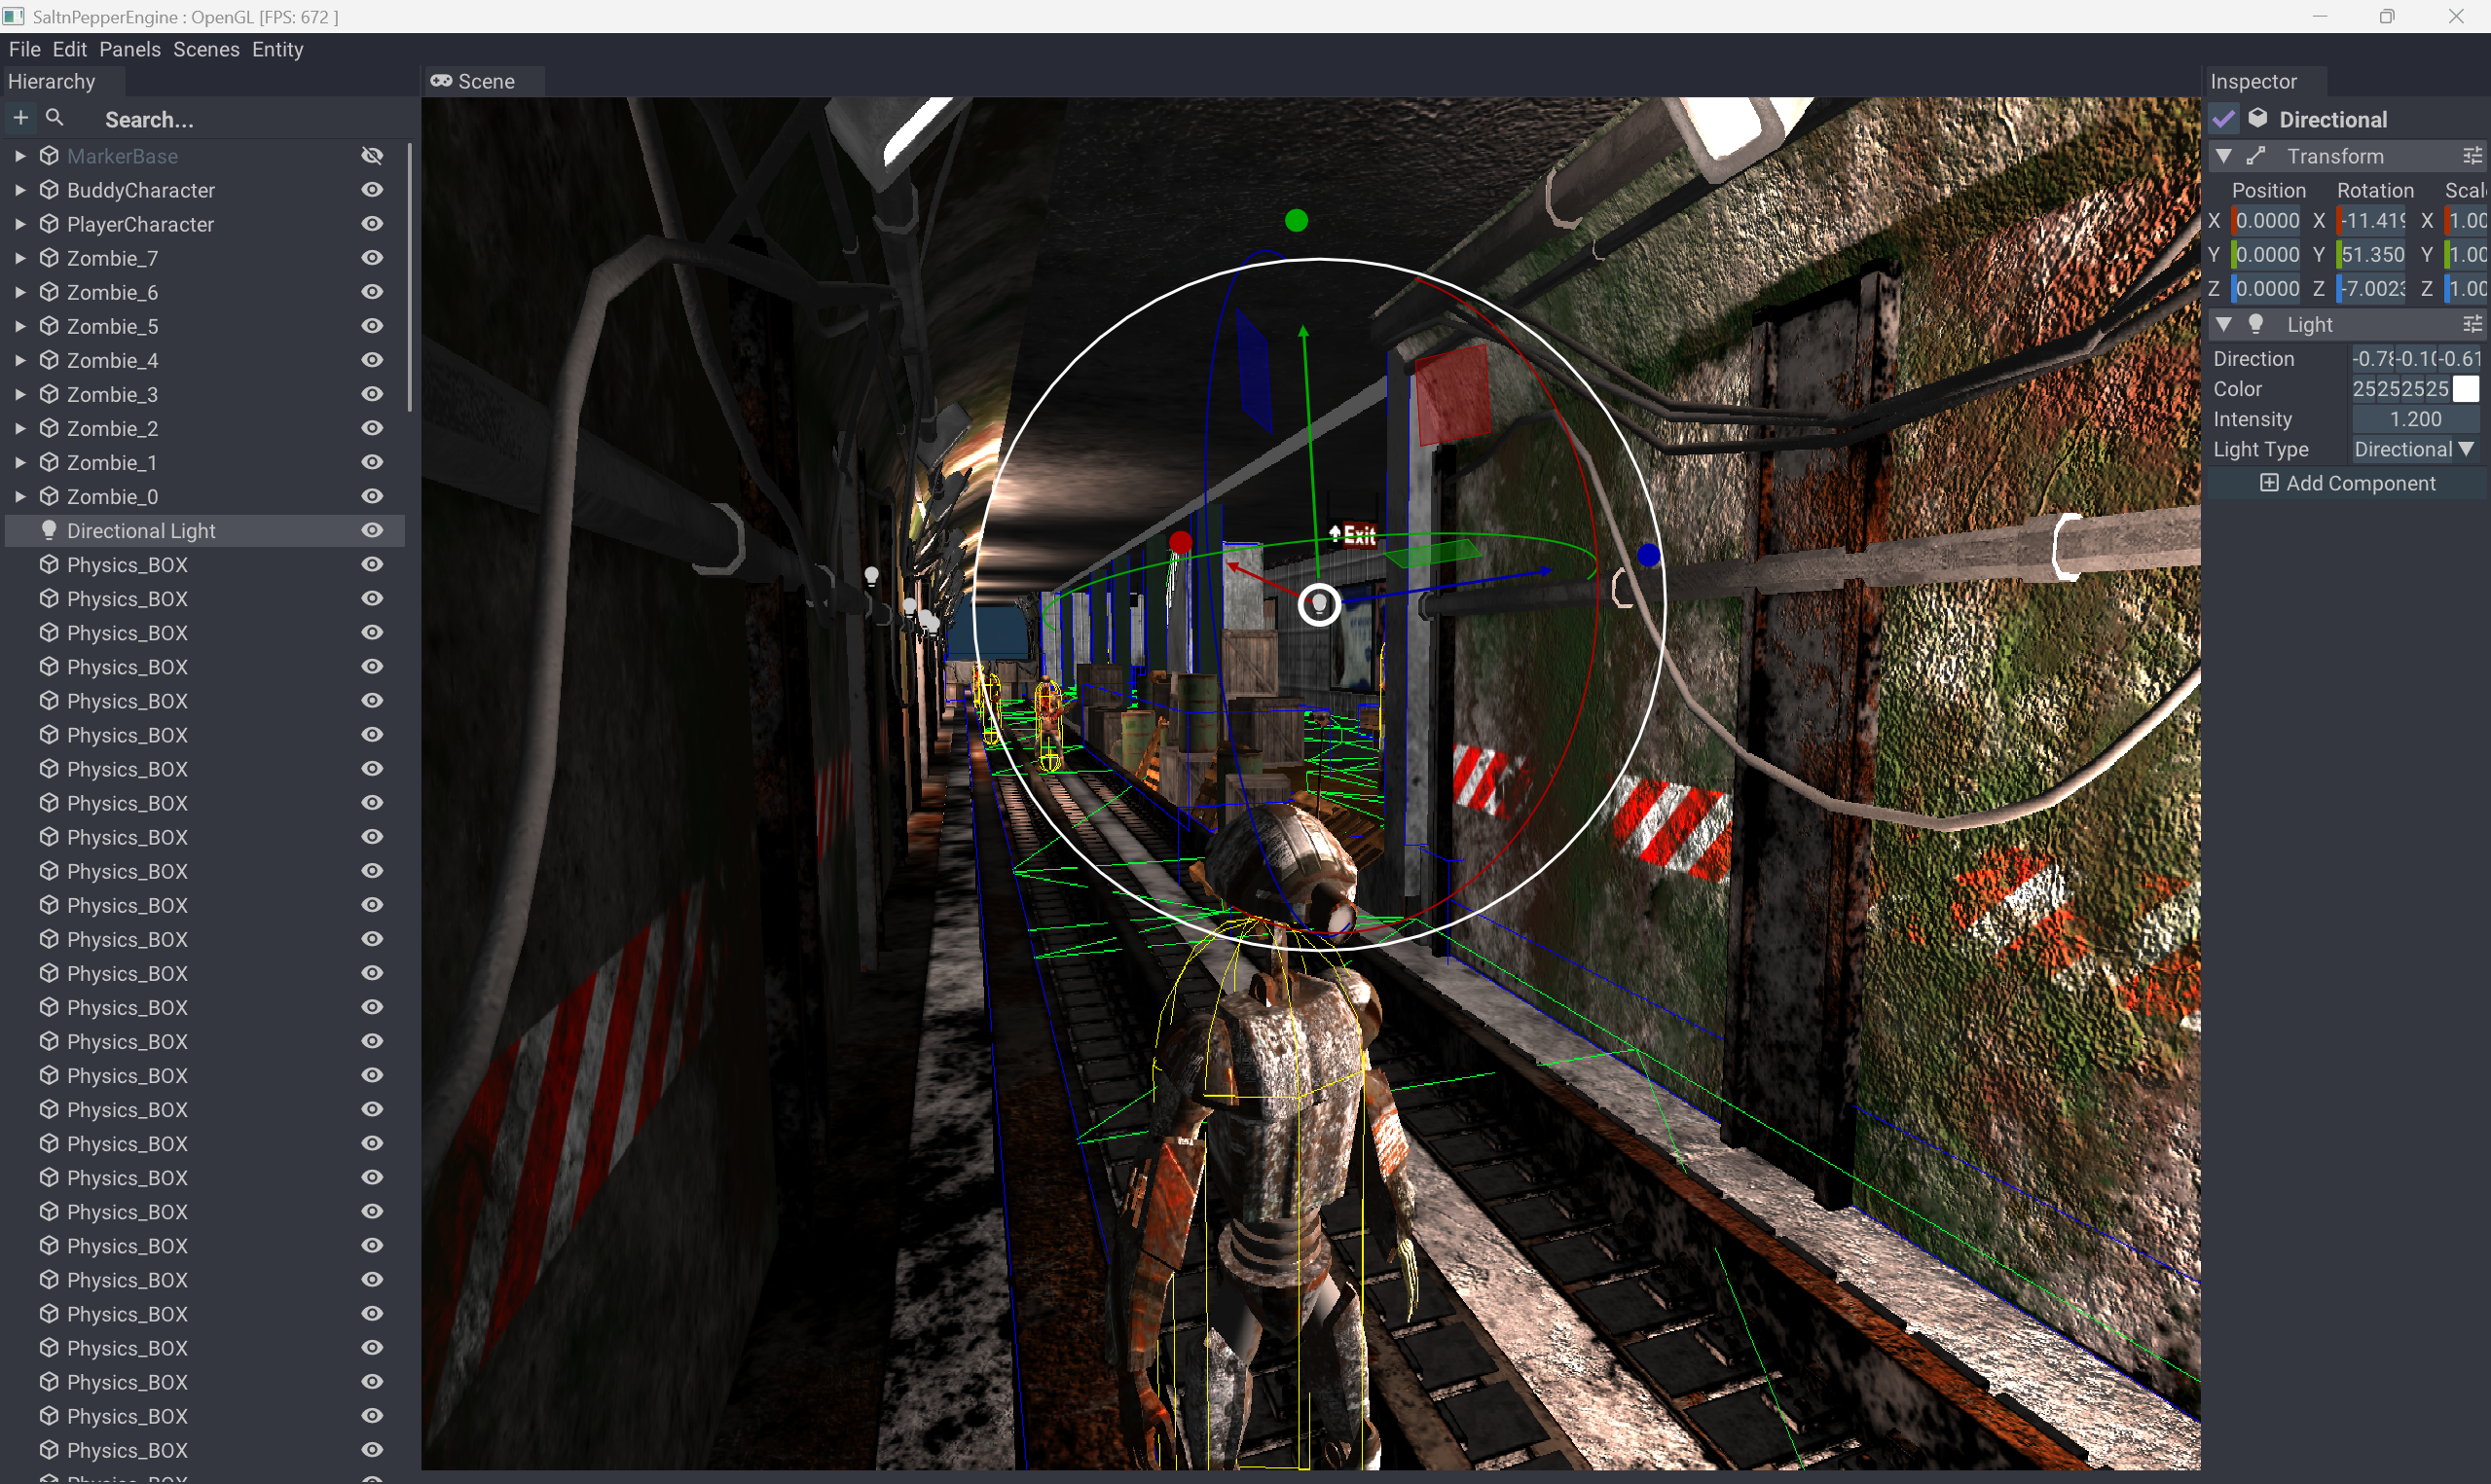Click the blue Z-axis gizmo handle dot
The height and width of the screenshot is (1484, 2491).
point(1649,555)
